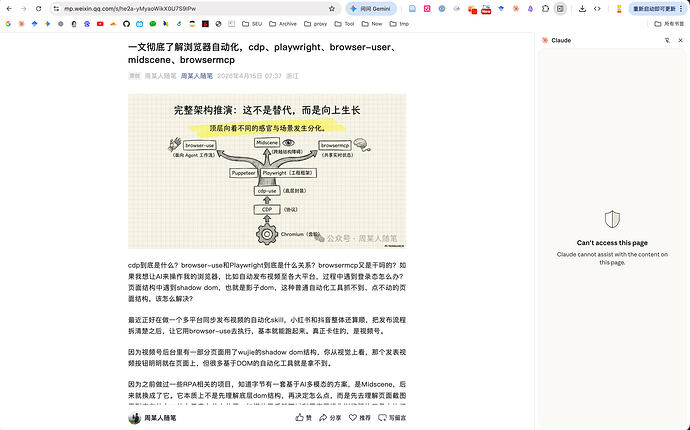Go back to the previous page

tap(9, 8)
